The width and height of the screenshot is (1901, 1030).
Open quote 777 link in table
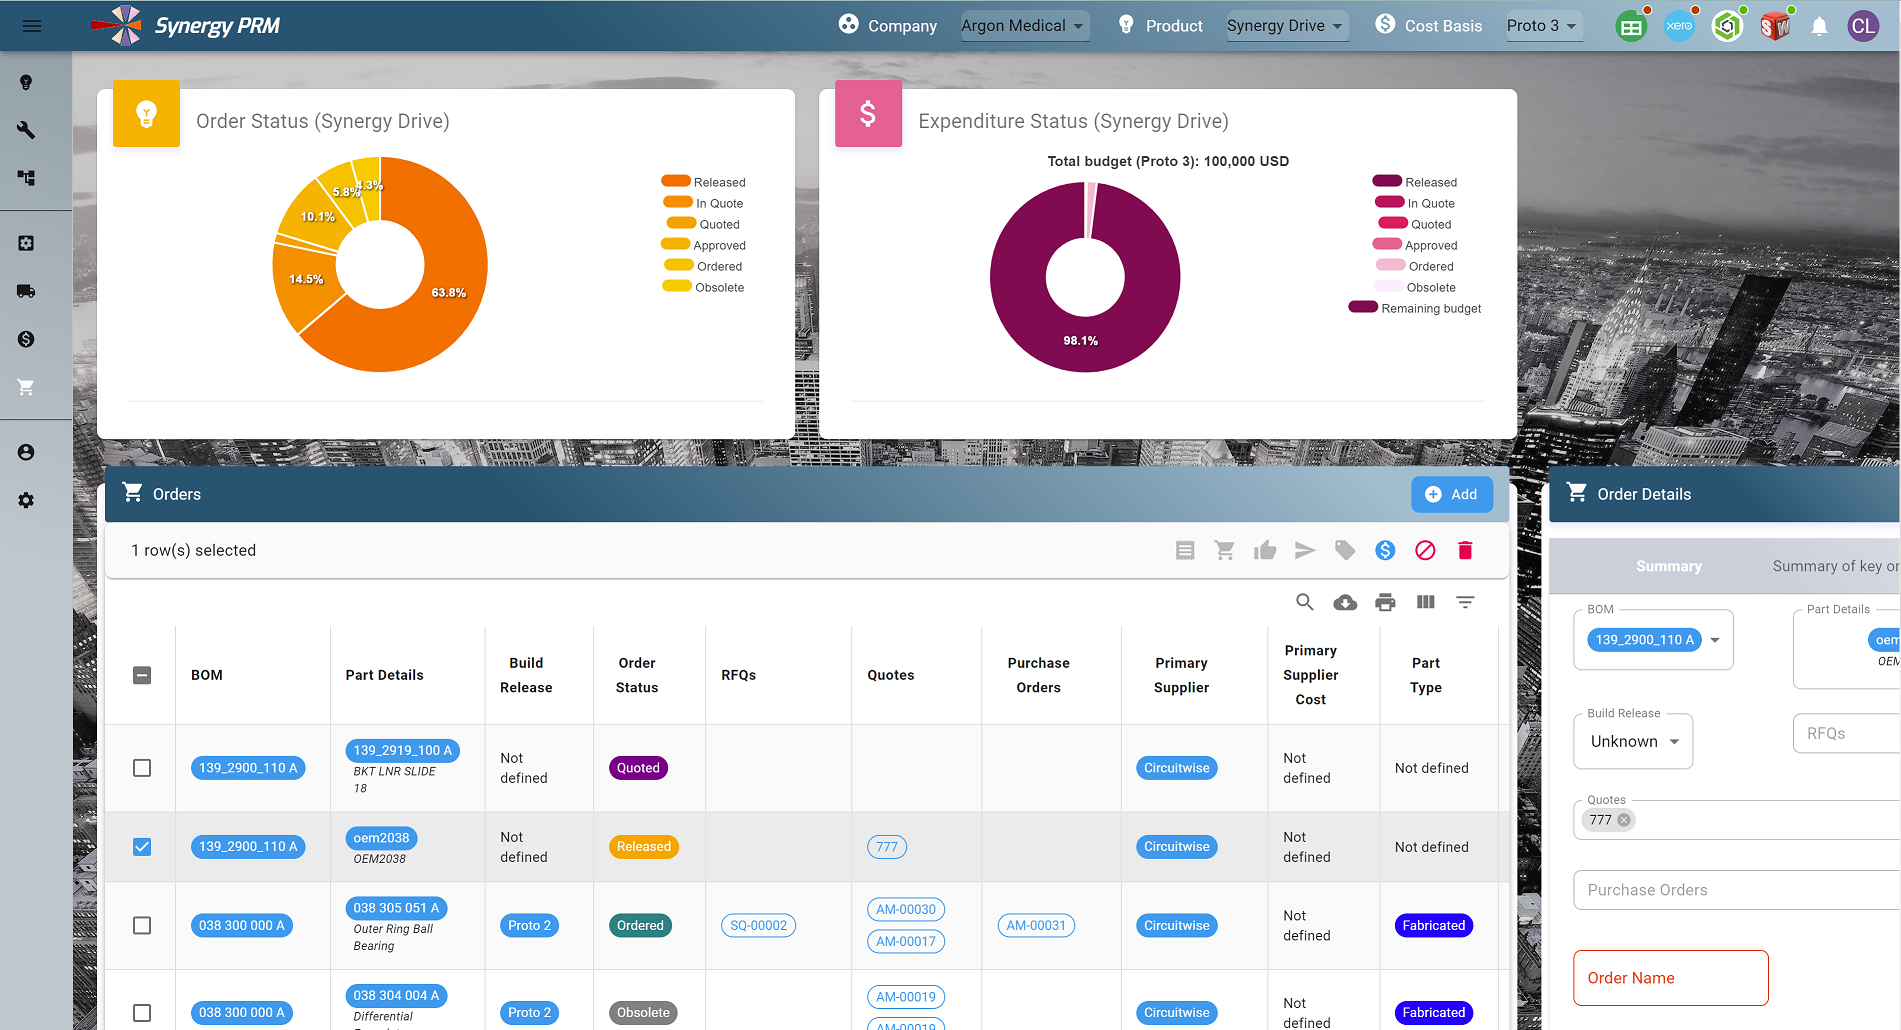[887, 847]
